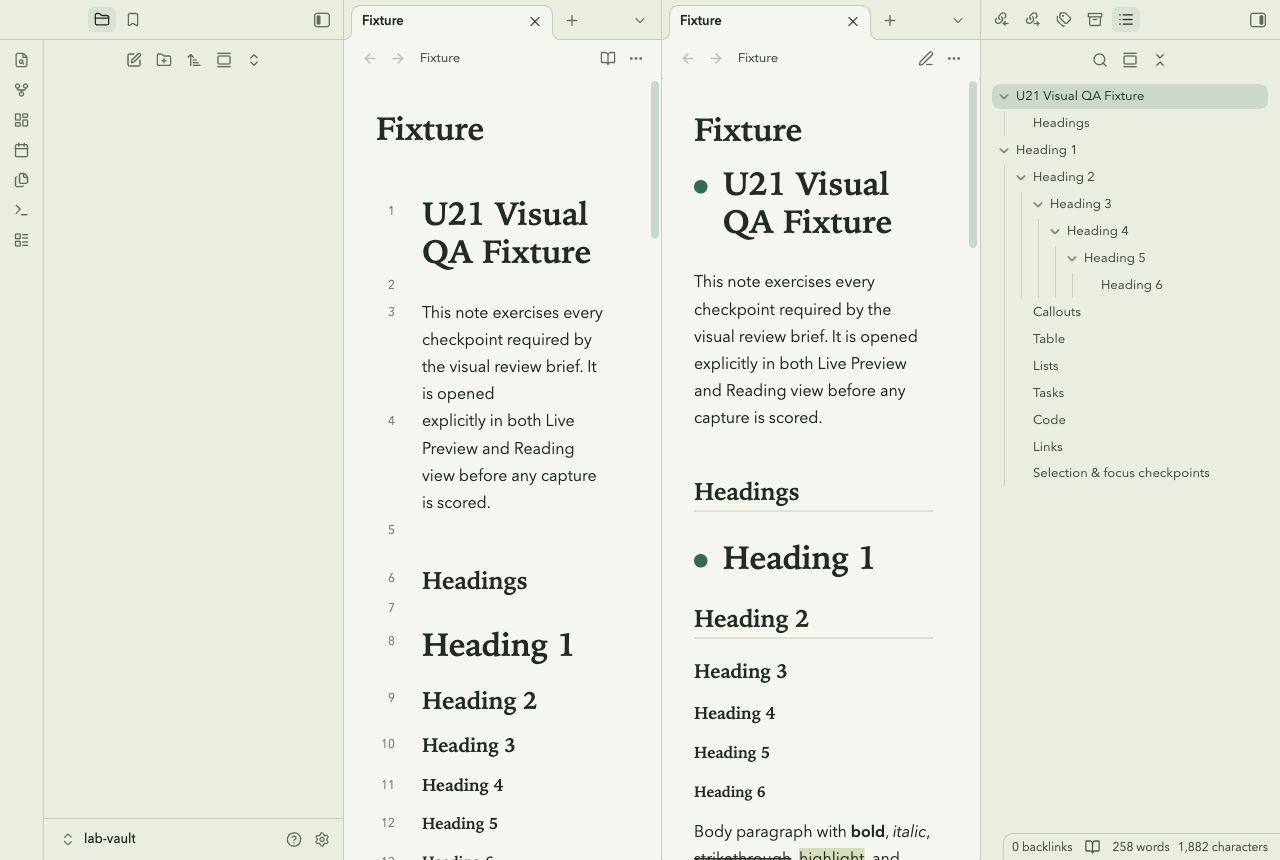Screen dimensions: 1280x860
Task: Toggle the right sidebar
Action: pyautogui.click(x=1258, y=20)
